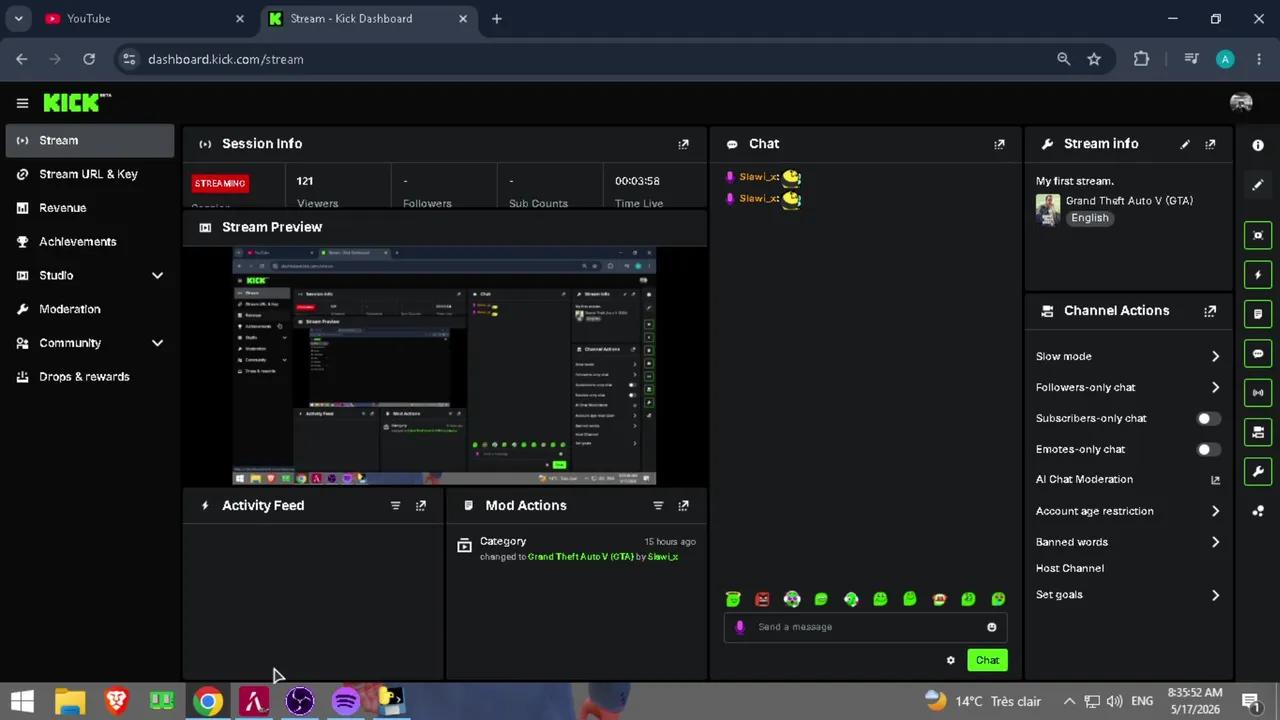This screenshot has height=720, width=1280.
Task: Expand the Studio sidebar section
Action: point(157,275)
